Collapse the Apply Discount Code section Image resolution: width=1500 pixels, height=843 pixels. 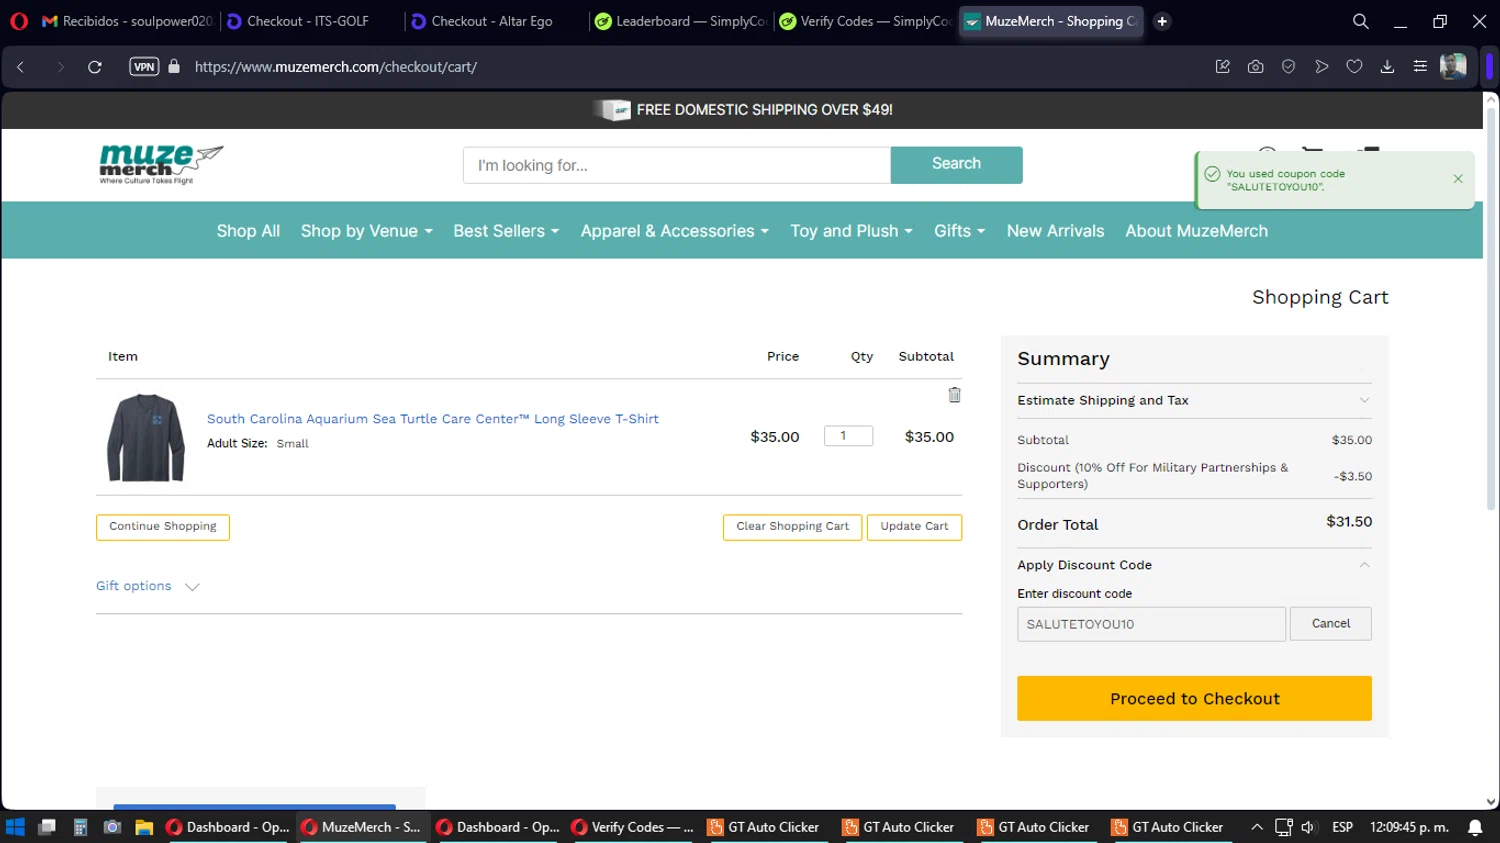click(x=1194, y=565)
